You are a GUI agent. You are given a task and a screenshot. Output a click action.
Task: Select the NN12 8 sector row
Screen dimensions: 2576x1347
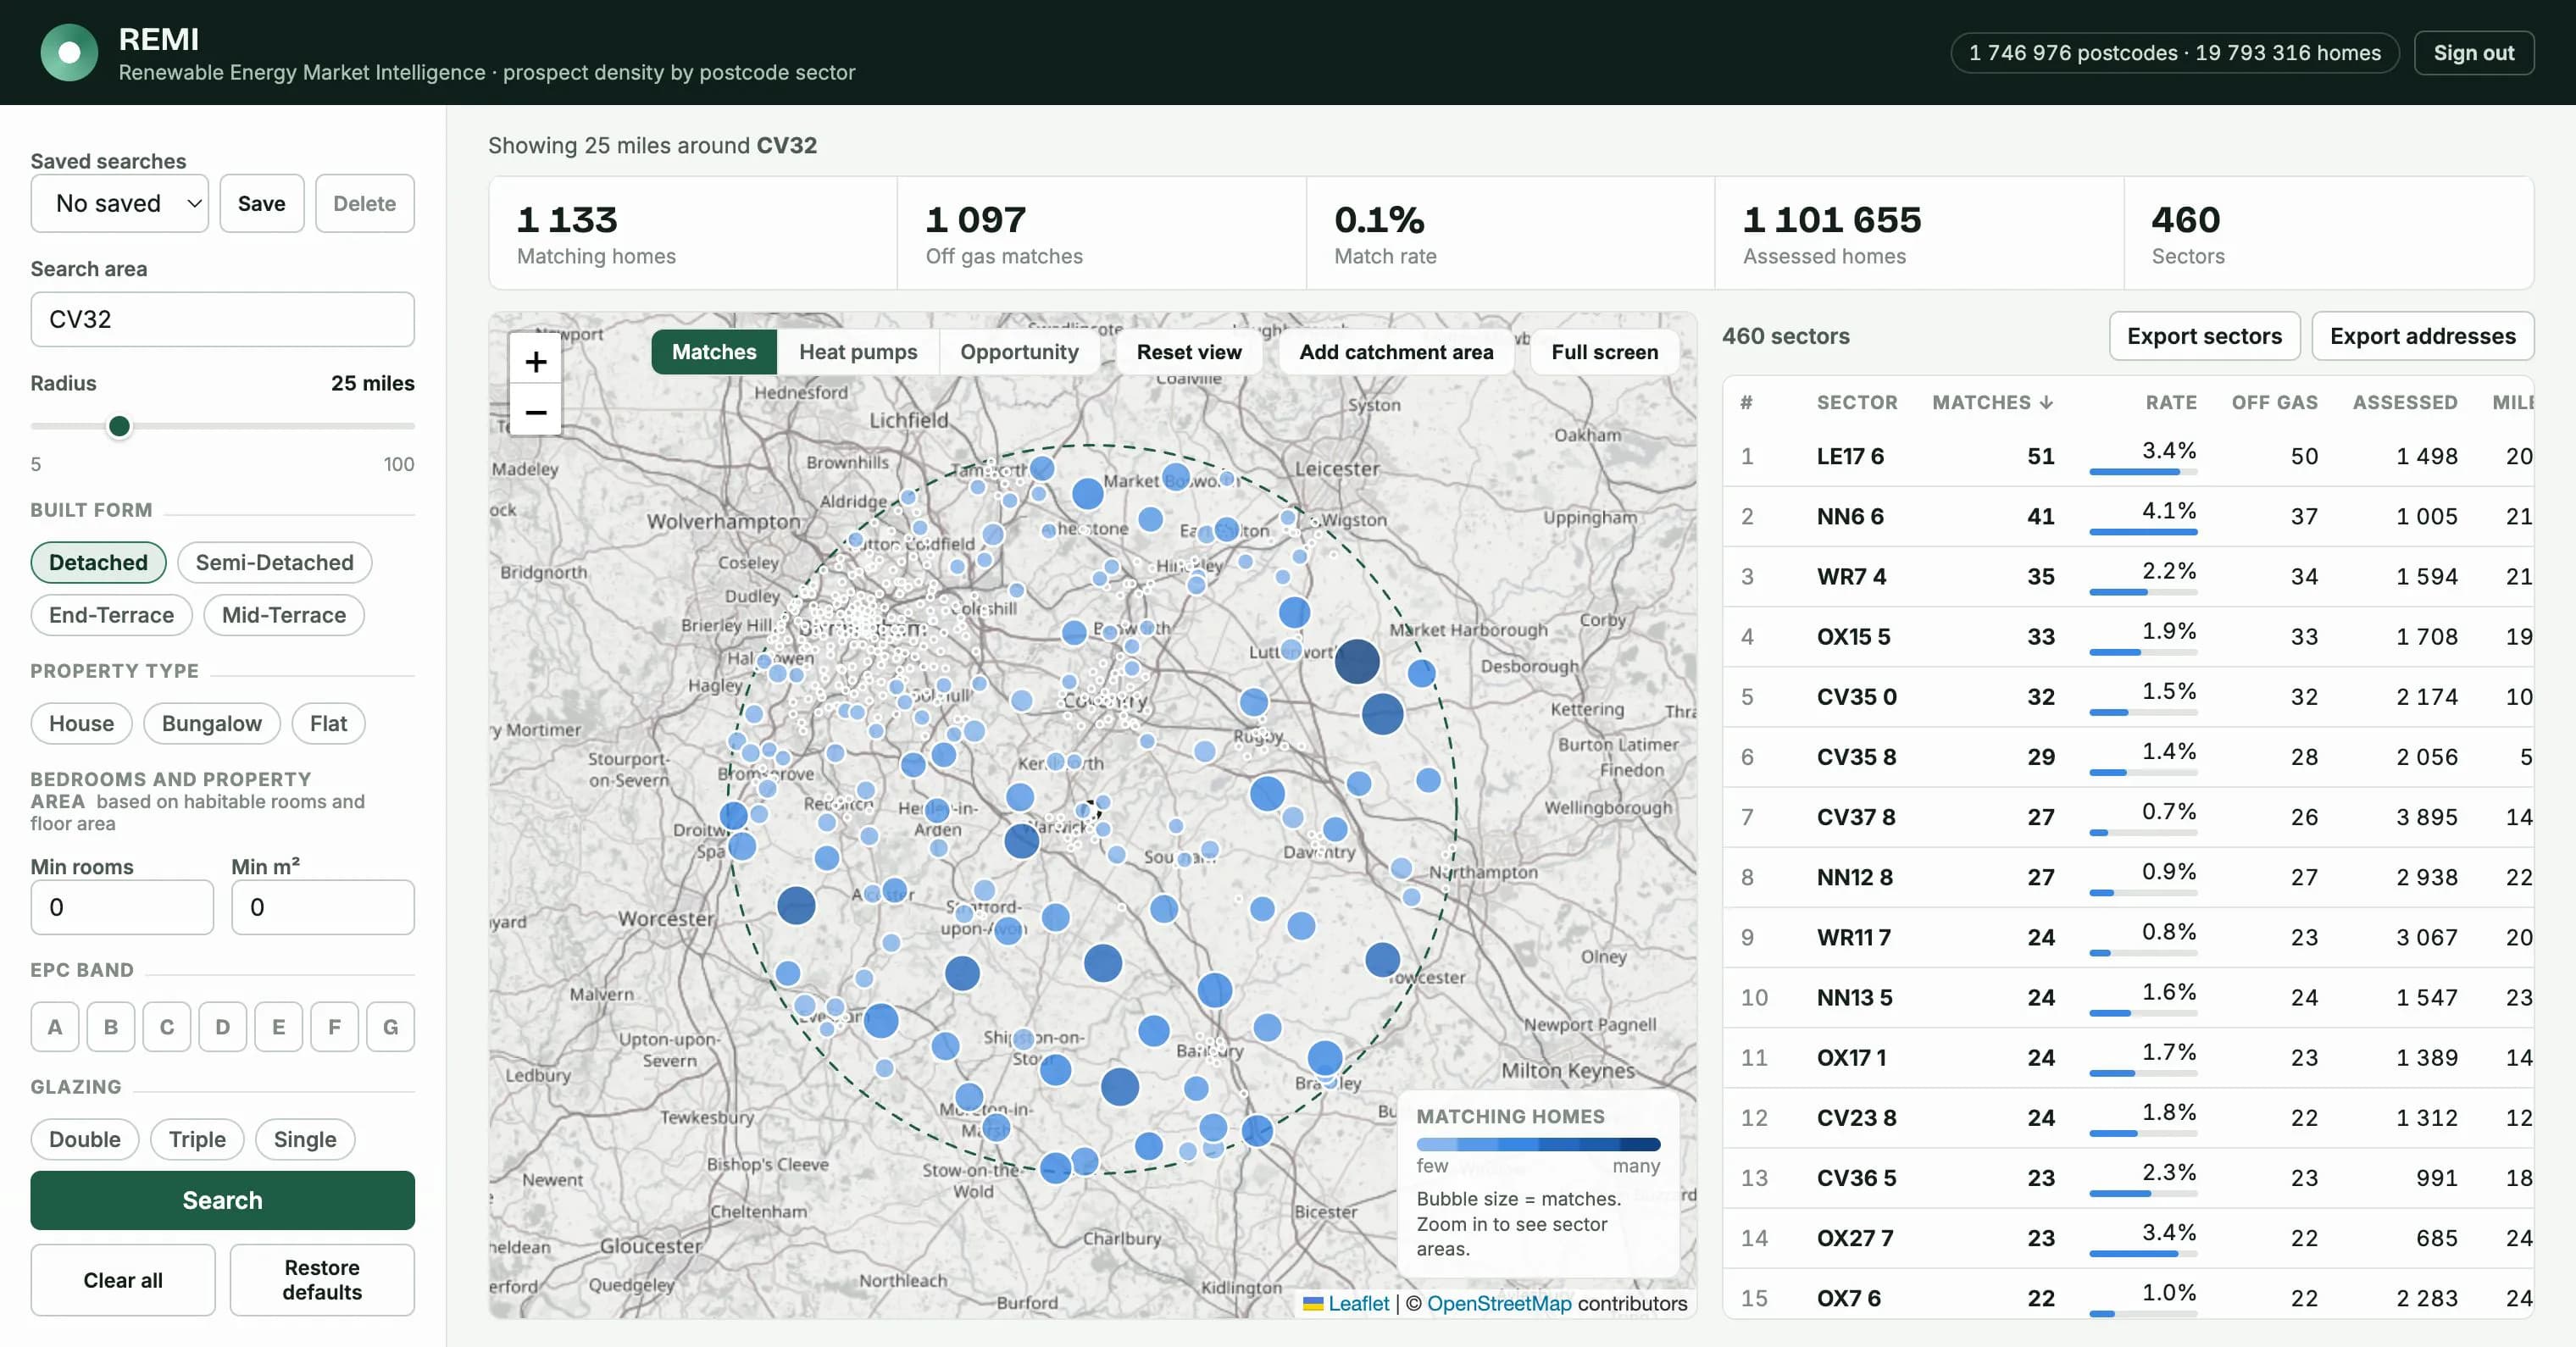pos(2128,877)
